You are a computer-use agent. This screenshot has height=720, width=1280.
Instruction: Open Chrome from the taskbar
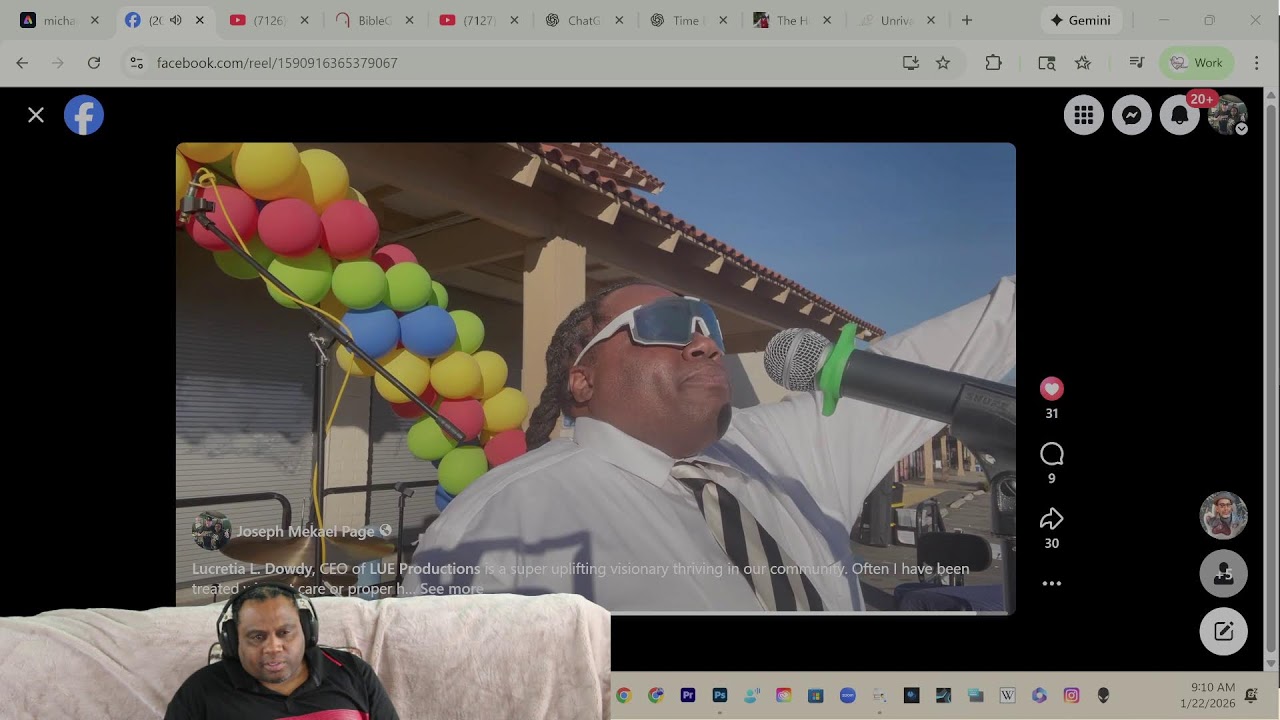point(624,695)
